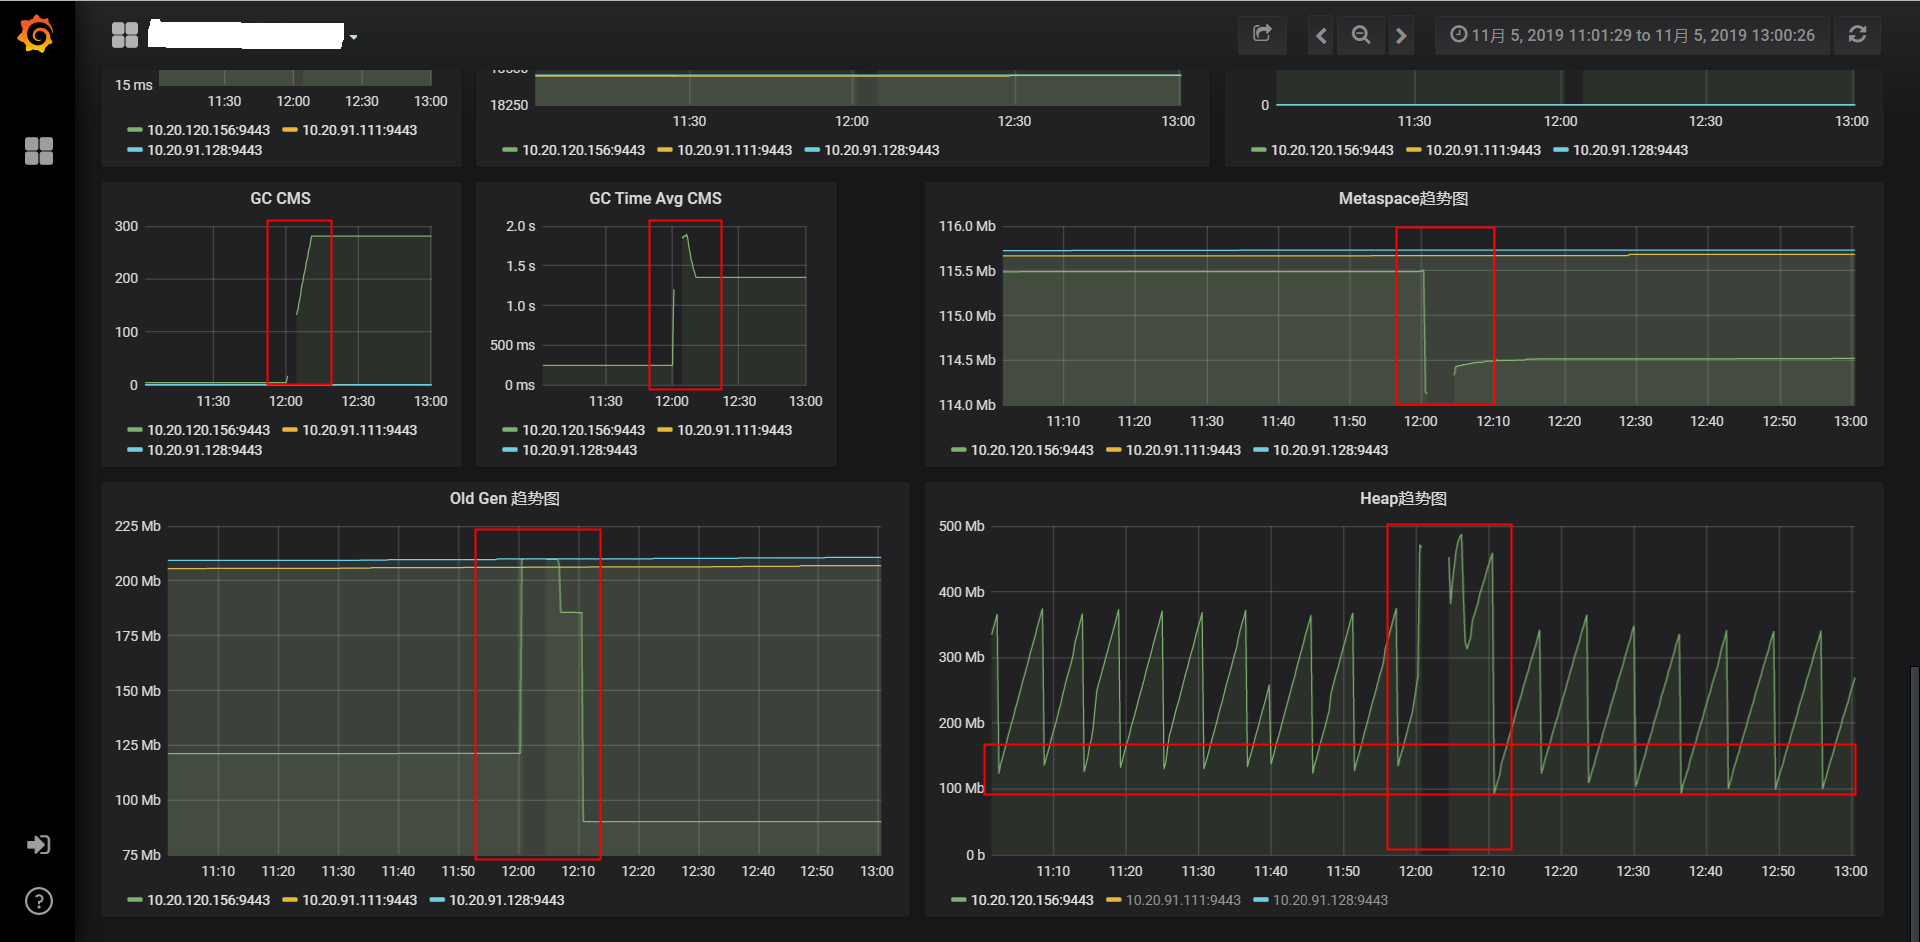This screenshot has width=1920, height=942.
Task: Toggle 10.20.91.111:9443 series in GC CMS legend
Action: coord(359,430)
